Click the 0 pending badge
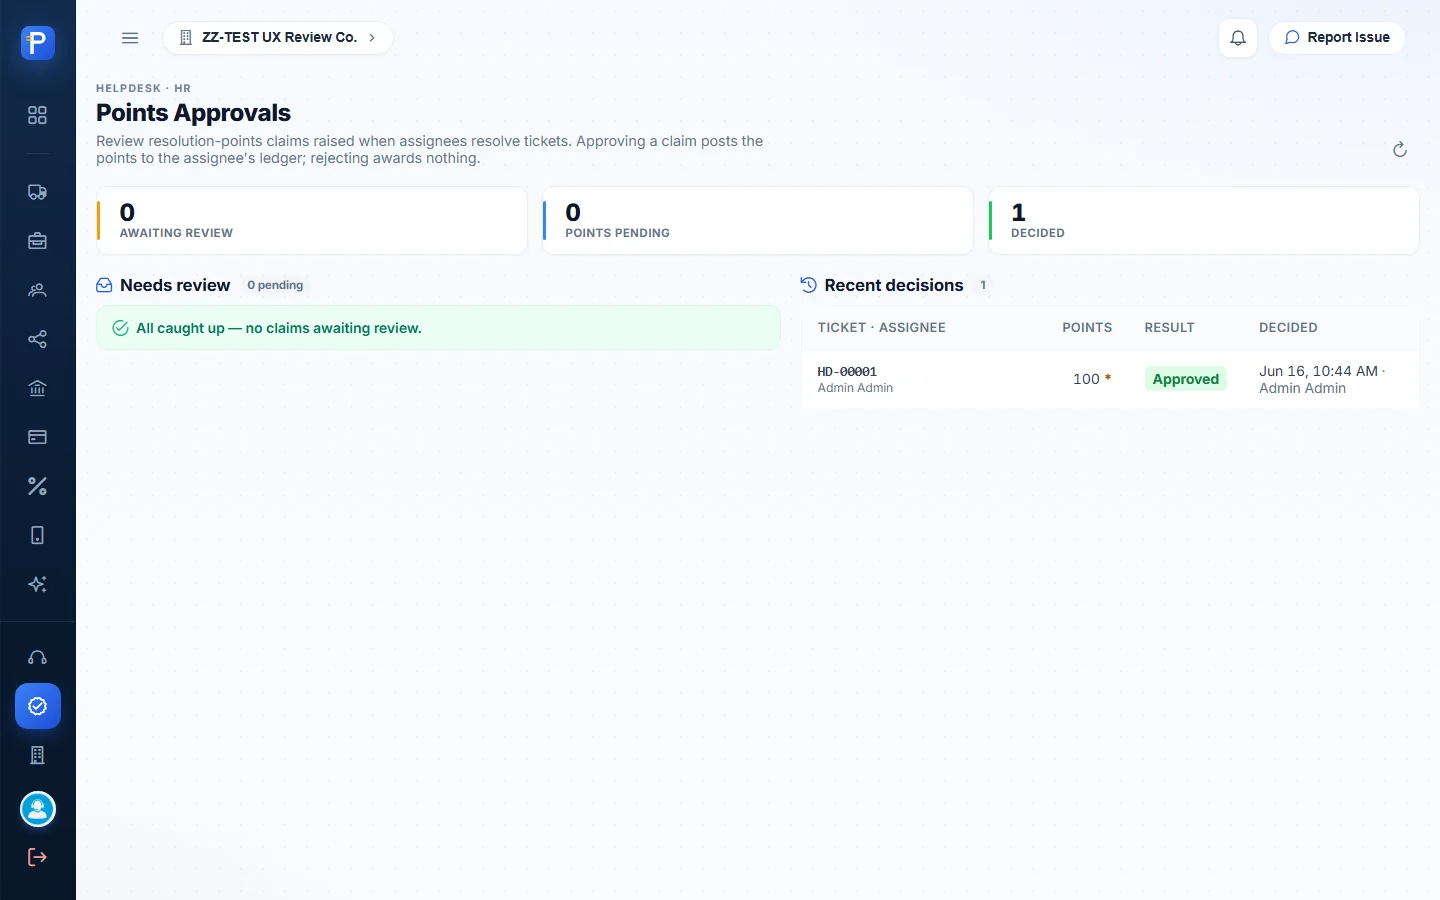 coord(275,285)
